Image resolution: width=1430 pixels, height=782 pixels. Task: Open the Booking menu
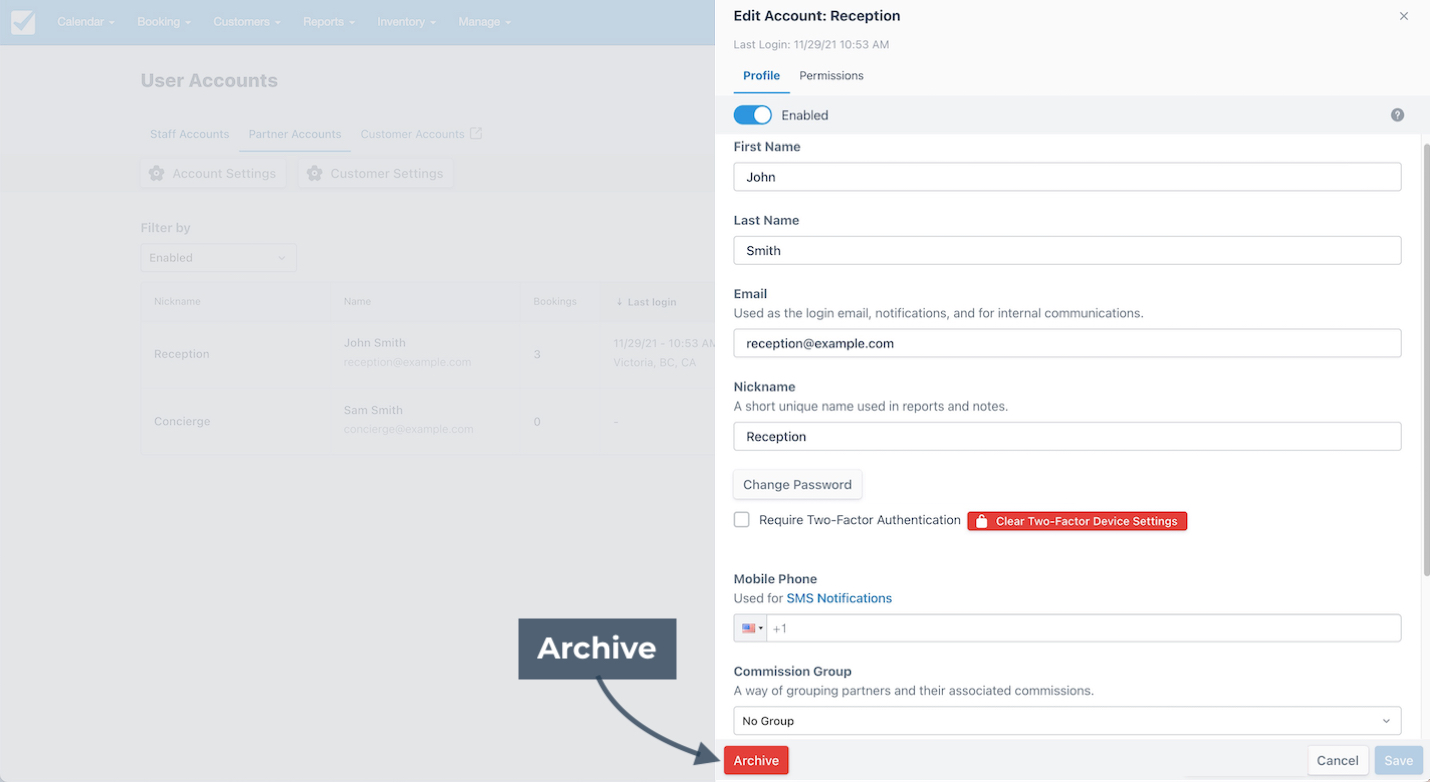[164, 21]
